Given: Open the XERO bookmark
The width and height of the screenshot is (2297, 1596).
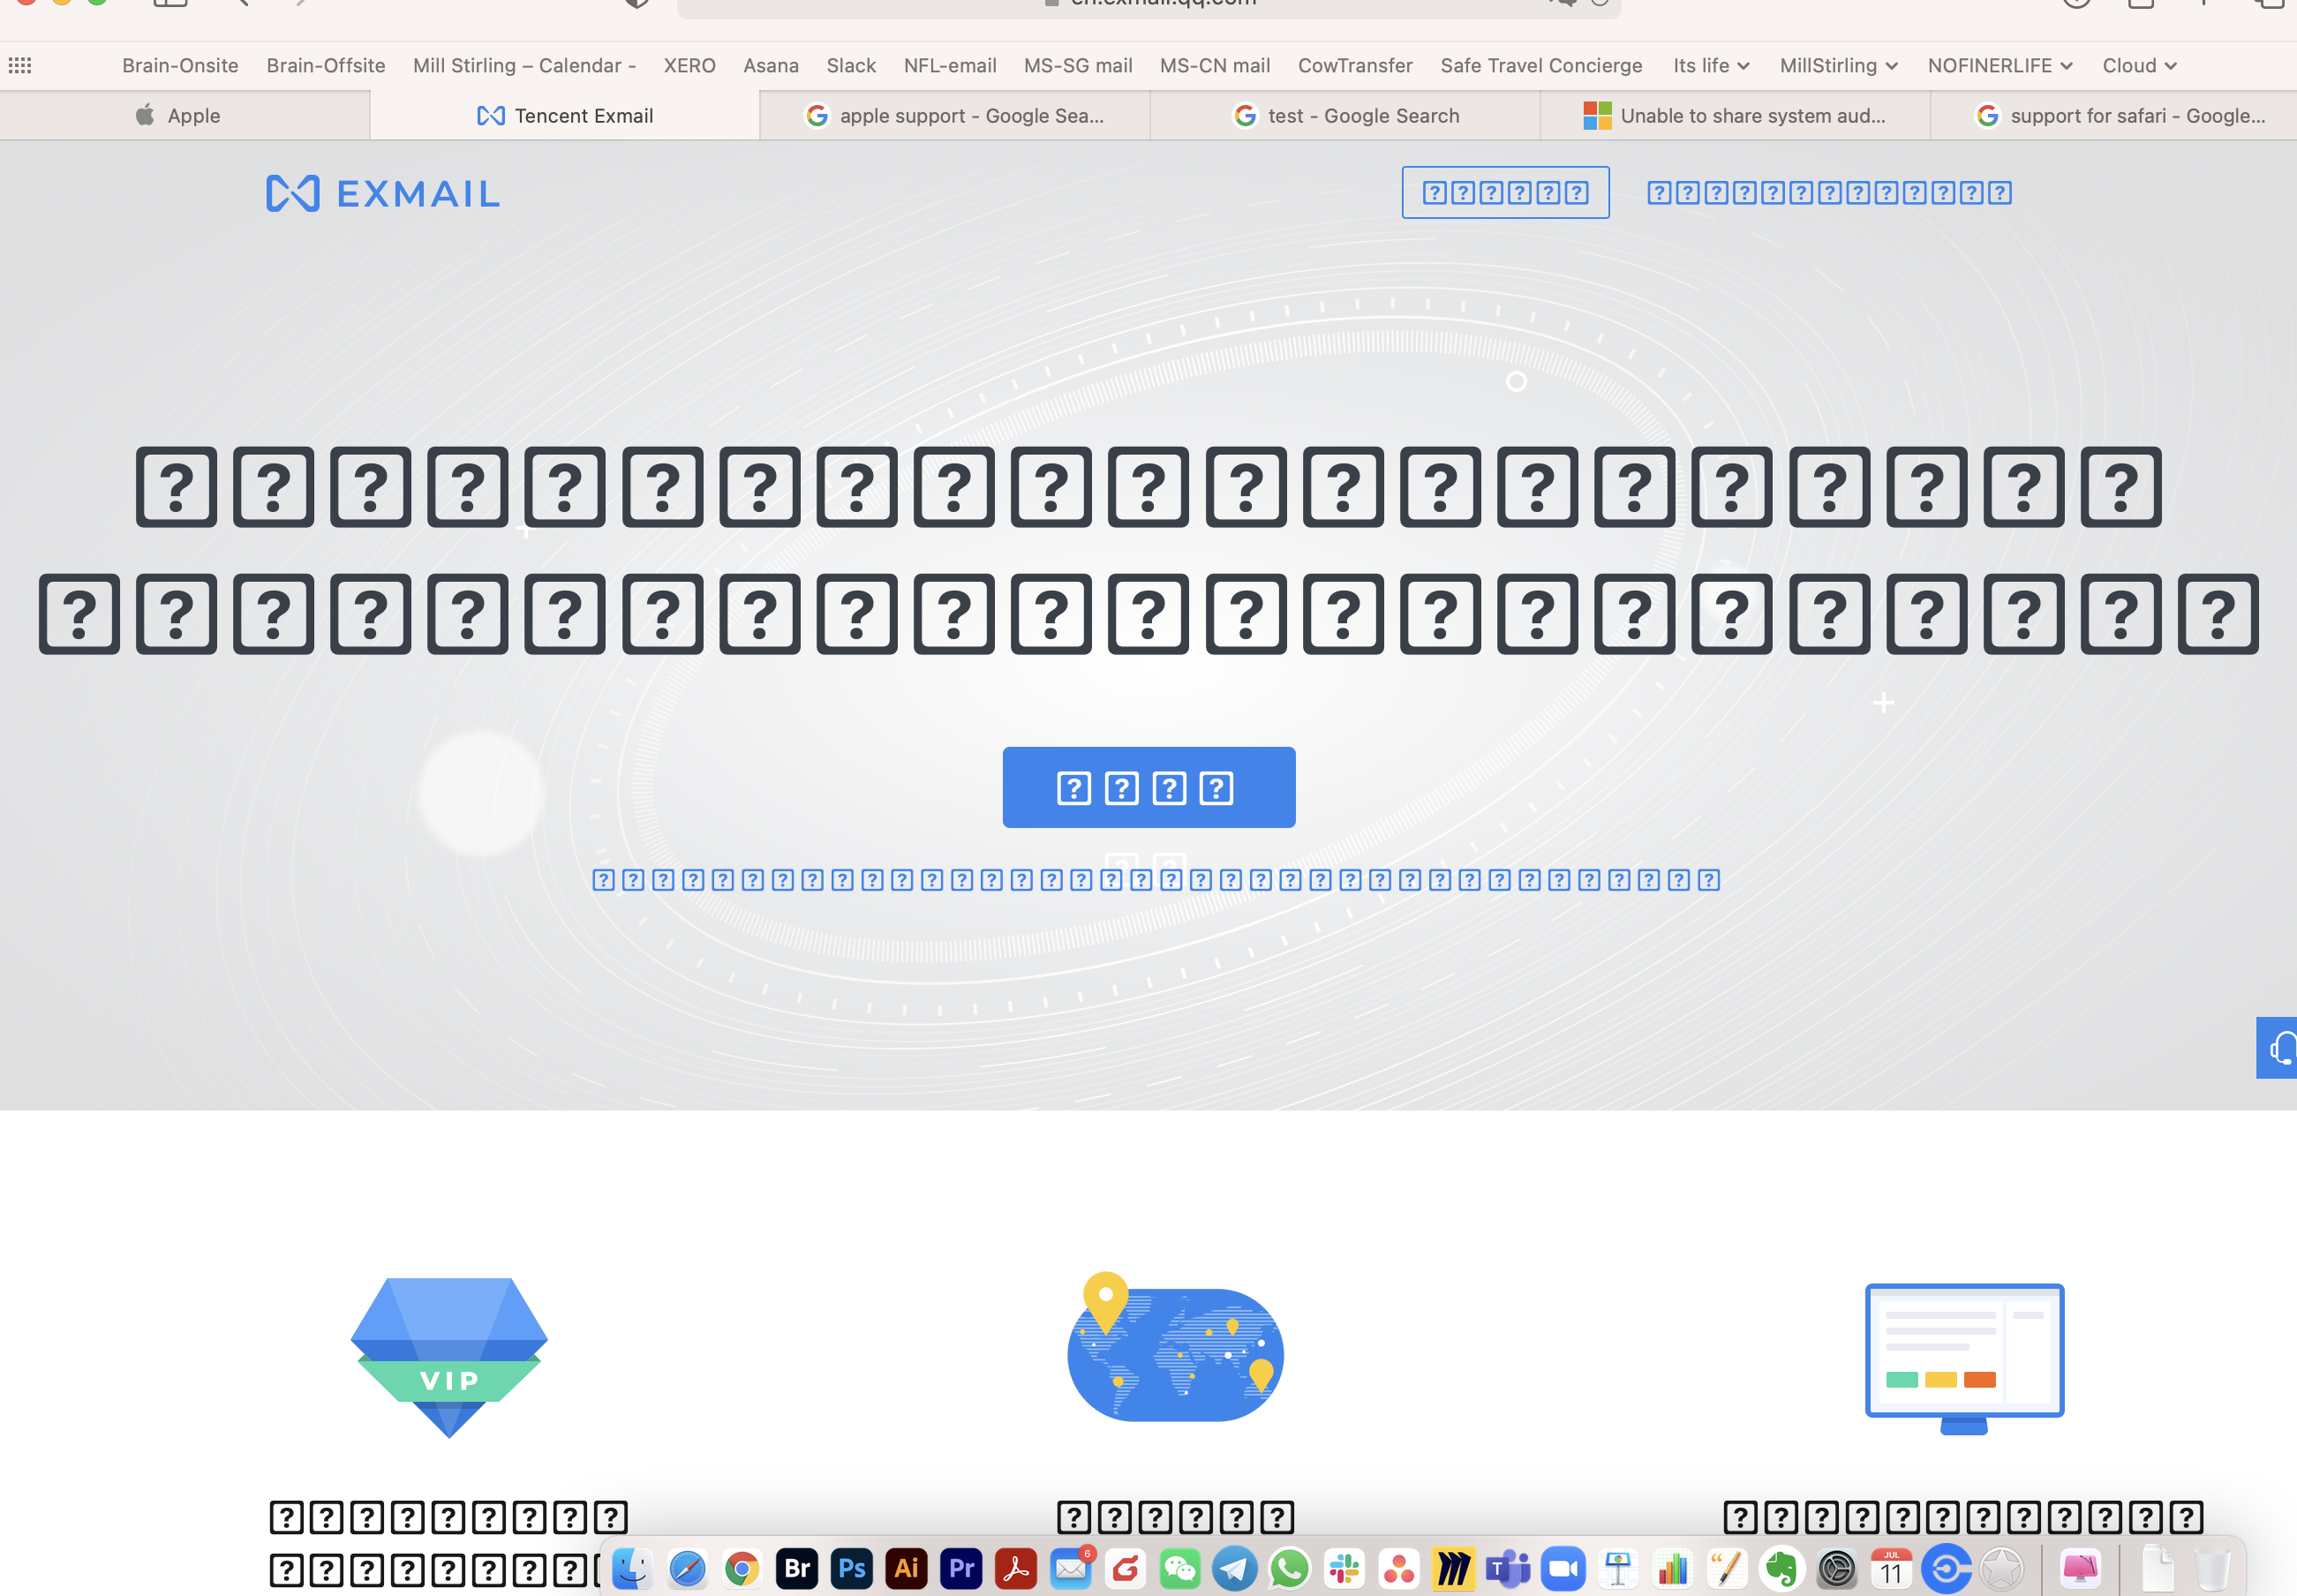Looking at the screenshot, I should (689, 66).
